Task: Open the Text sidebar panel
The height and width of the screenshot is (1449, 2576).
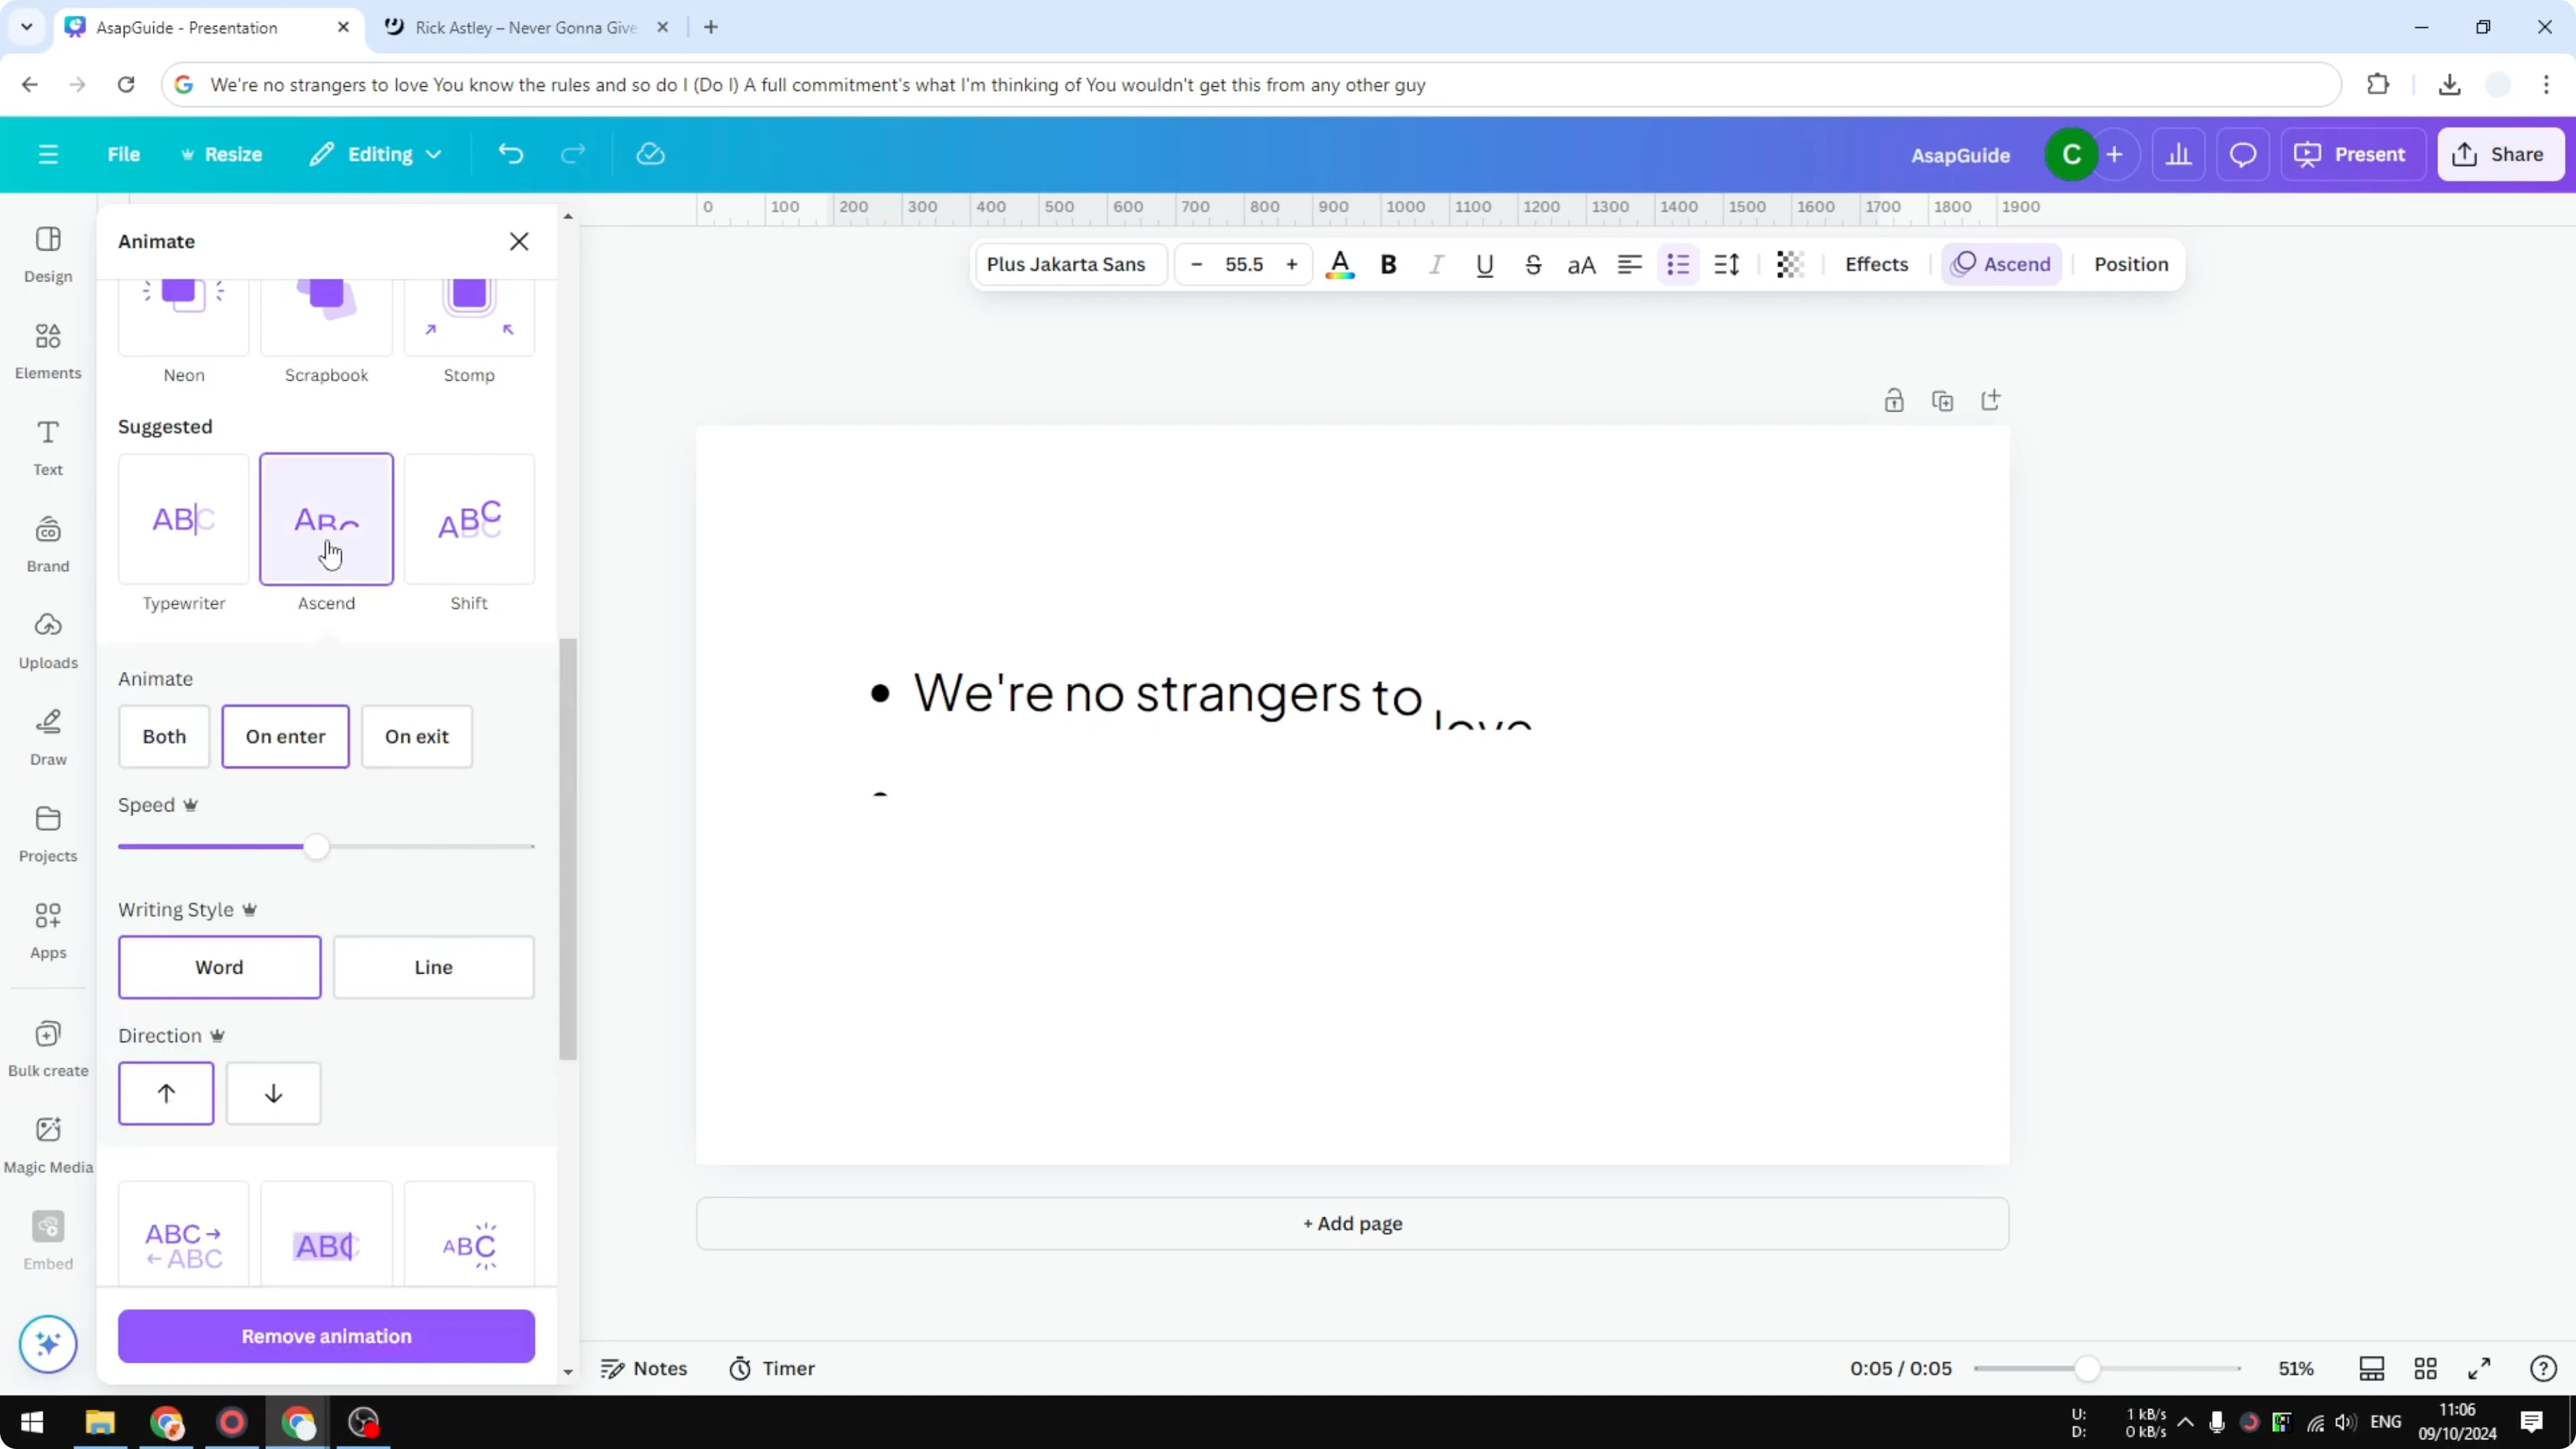Action: 48,447
